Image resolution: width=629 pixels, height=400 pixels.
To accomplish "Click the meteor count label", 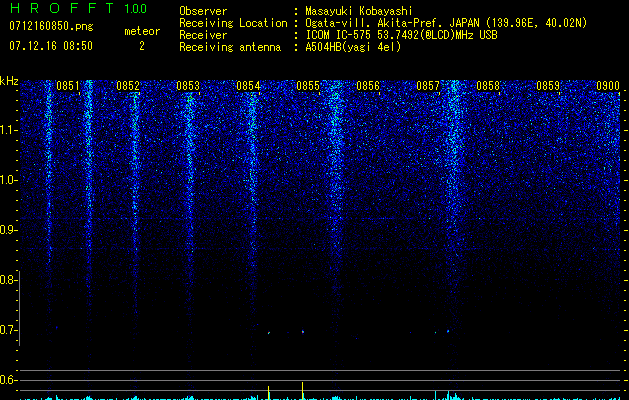I will click(x=142, y=31).
